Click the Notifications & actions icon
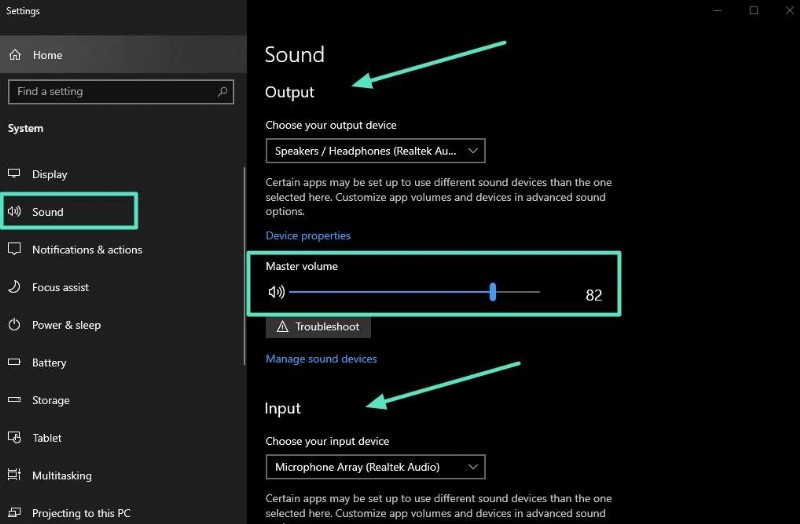 tap(15, 250)
